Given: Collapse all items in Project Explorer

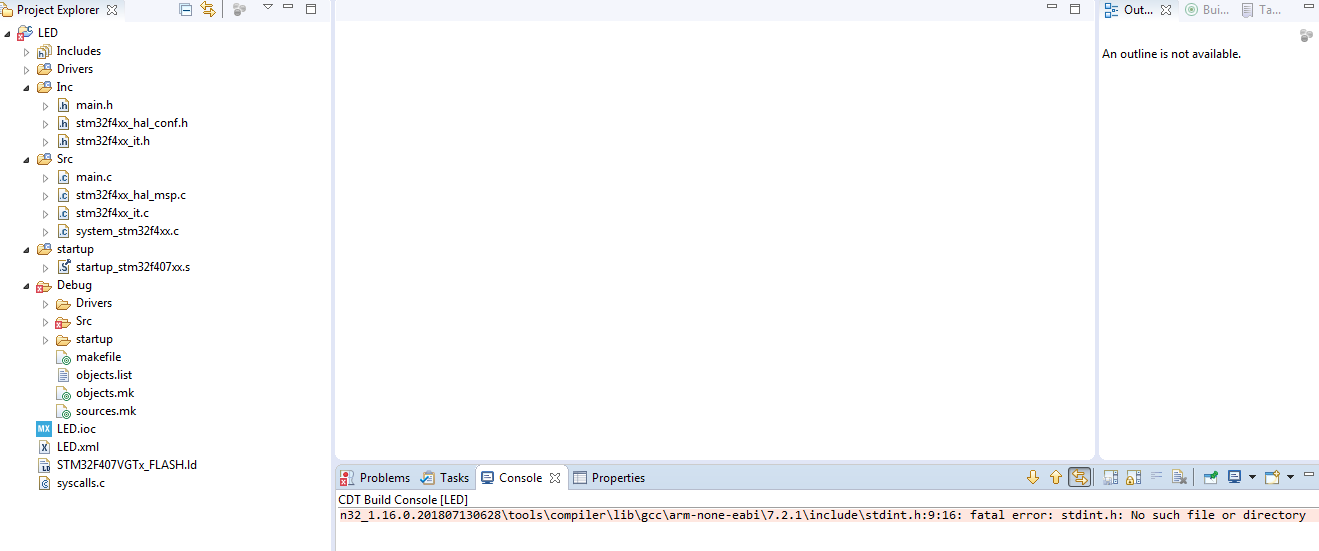Looking at the screenshot, I should (186, 9).
